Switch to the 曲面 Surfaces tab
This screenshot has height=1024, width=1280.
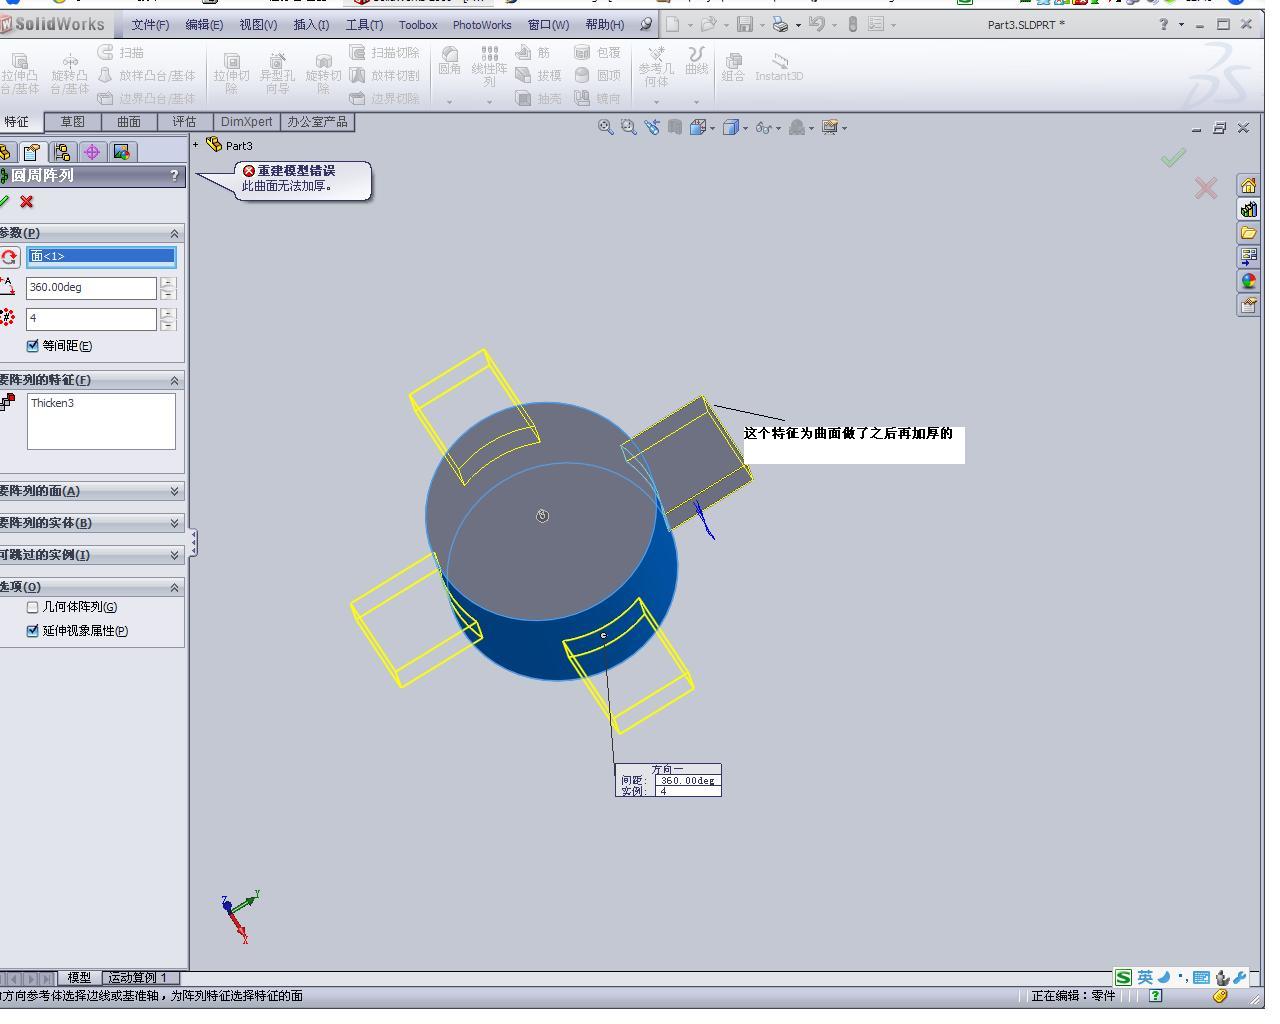128,122
